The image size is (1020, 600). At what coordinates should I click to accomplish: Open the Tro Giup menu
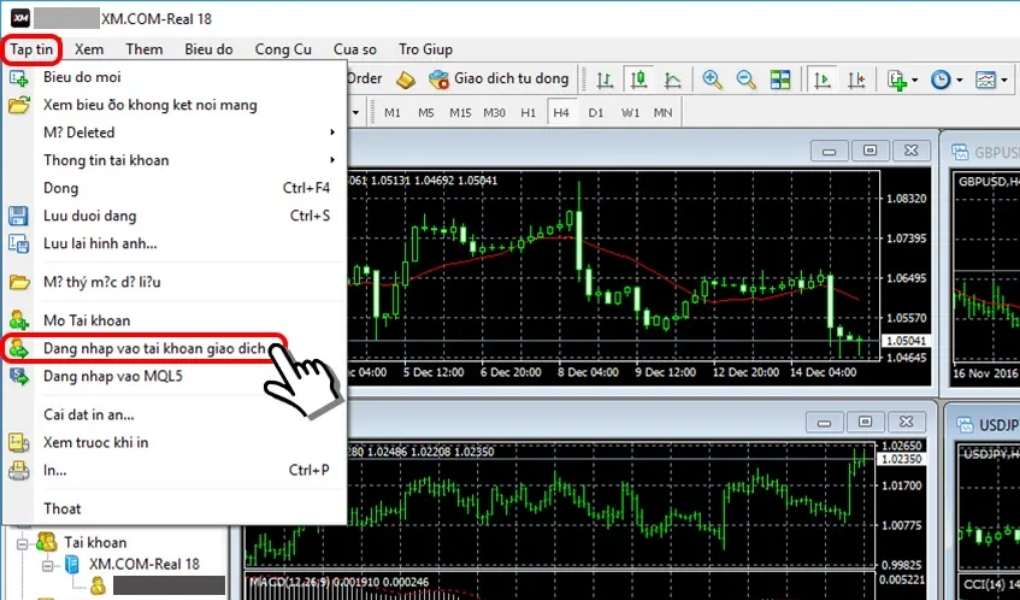coord(425,49)
